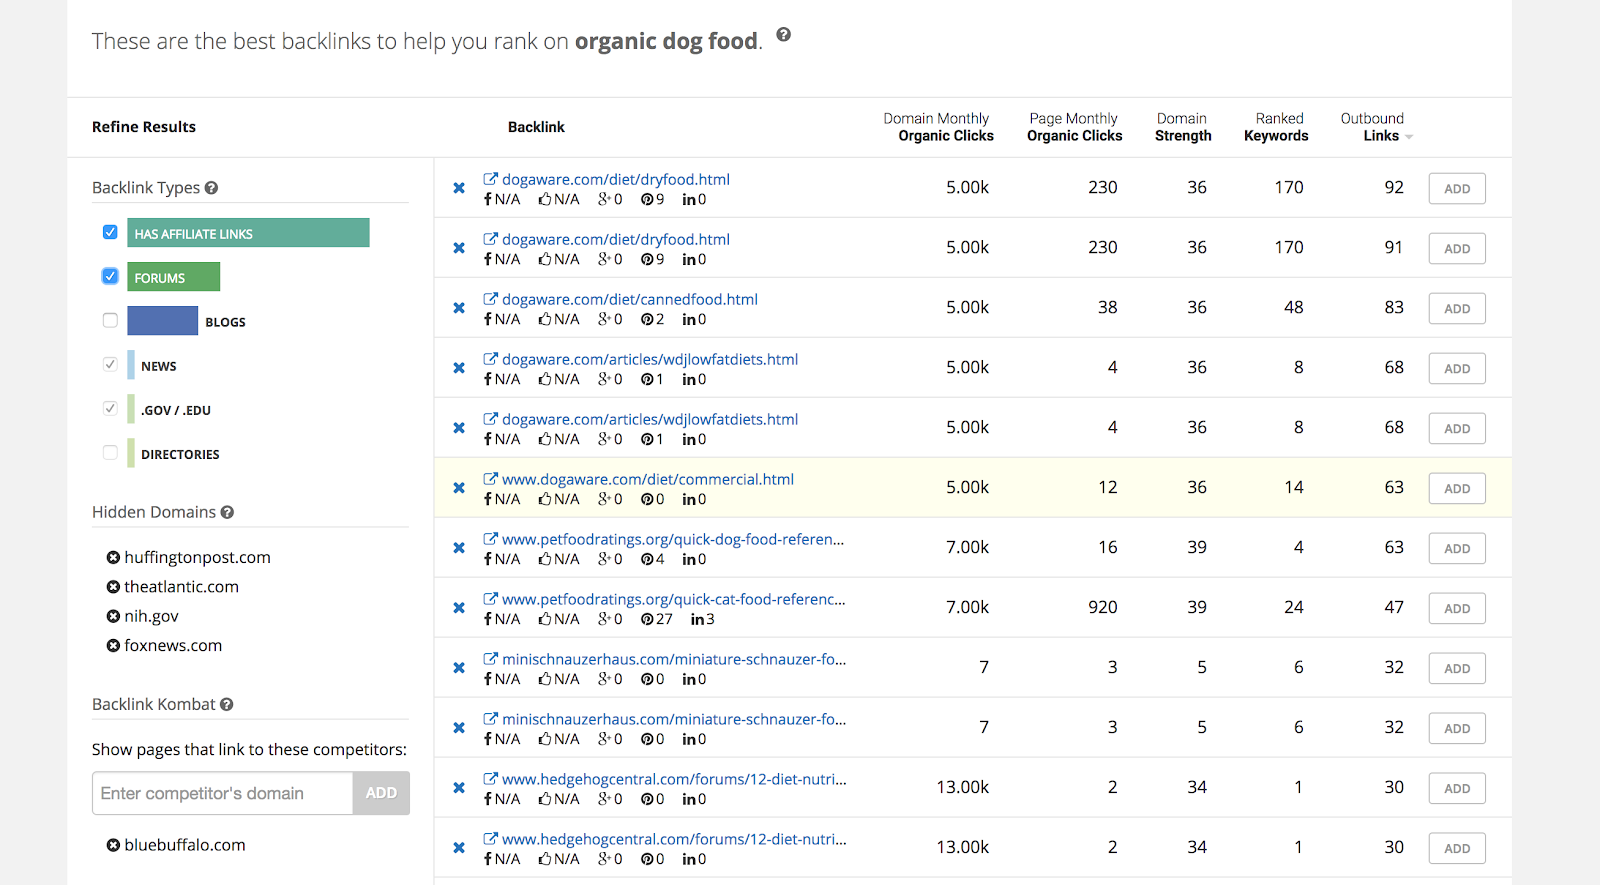The width and height of the screenshot is (1600, 885).
Task: Click the LinkedIn icon in the quick-cat-food row
Action: 696,619
